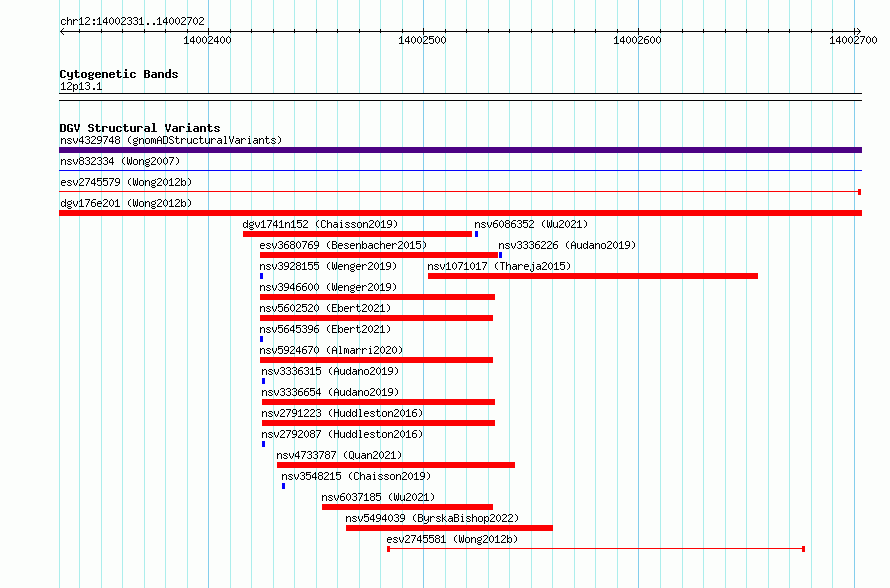Image resolution: width=890 pixels, height=588 pixels.
Task: Click nsv3336226 (Audano2019) label
Action: tap(567, 245)
